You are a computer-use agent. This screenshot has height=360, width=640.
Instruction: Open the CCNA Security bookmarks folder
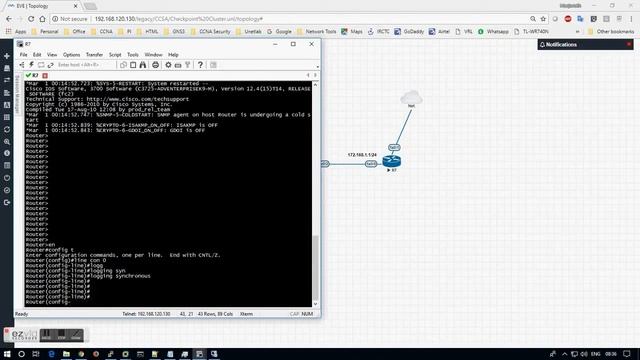tap(211, 31)
